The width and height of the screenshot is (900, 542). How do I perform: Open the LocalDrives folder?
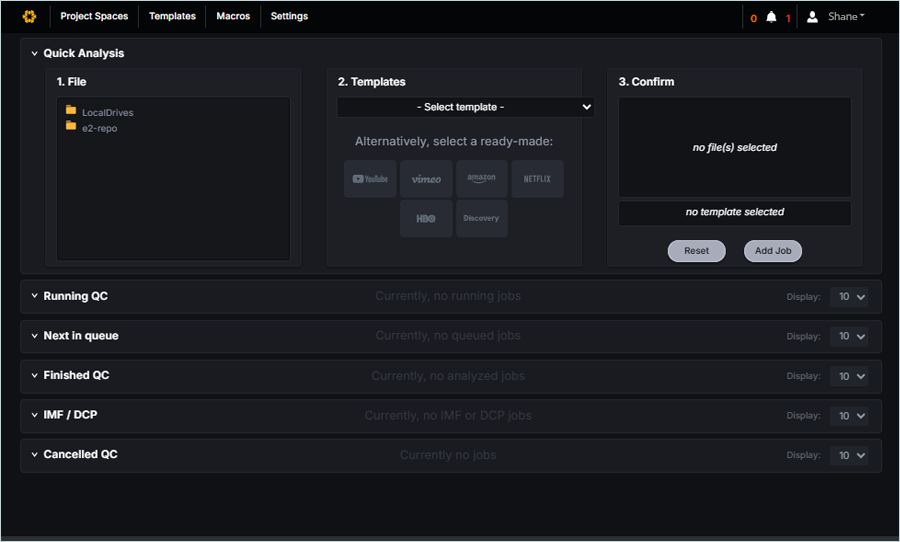tap(106, 112)
